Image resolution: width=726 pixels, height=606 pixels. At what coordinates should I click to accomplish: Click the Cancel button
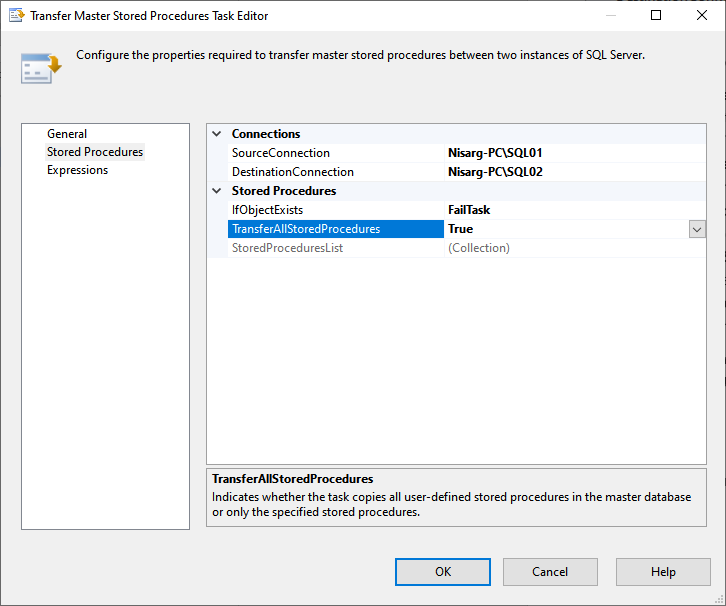[550, 572]
